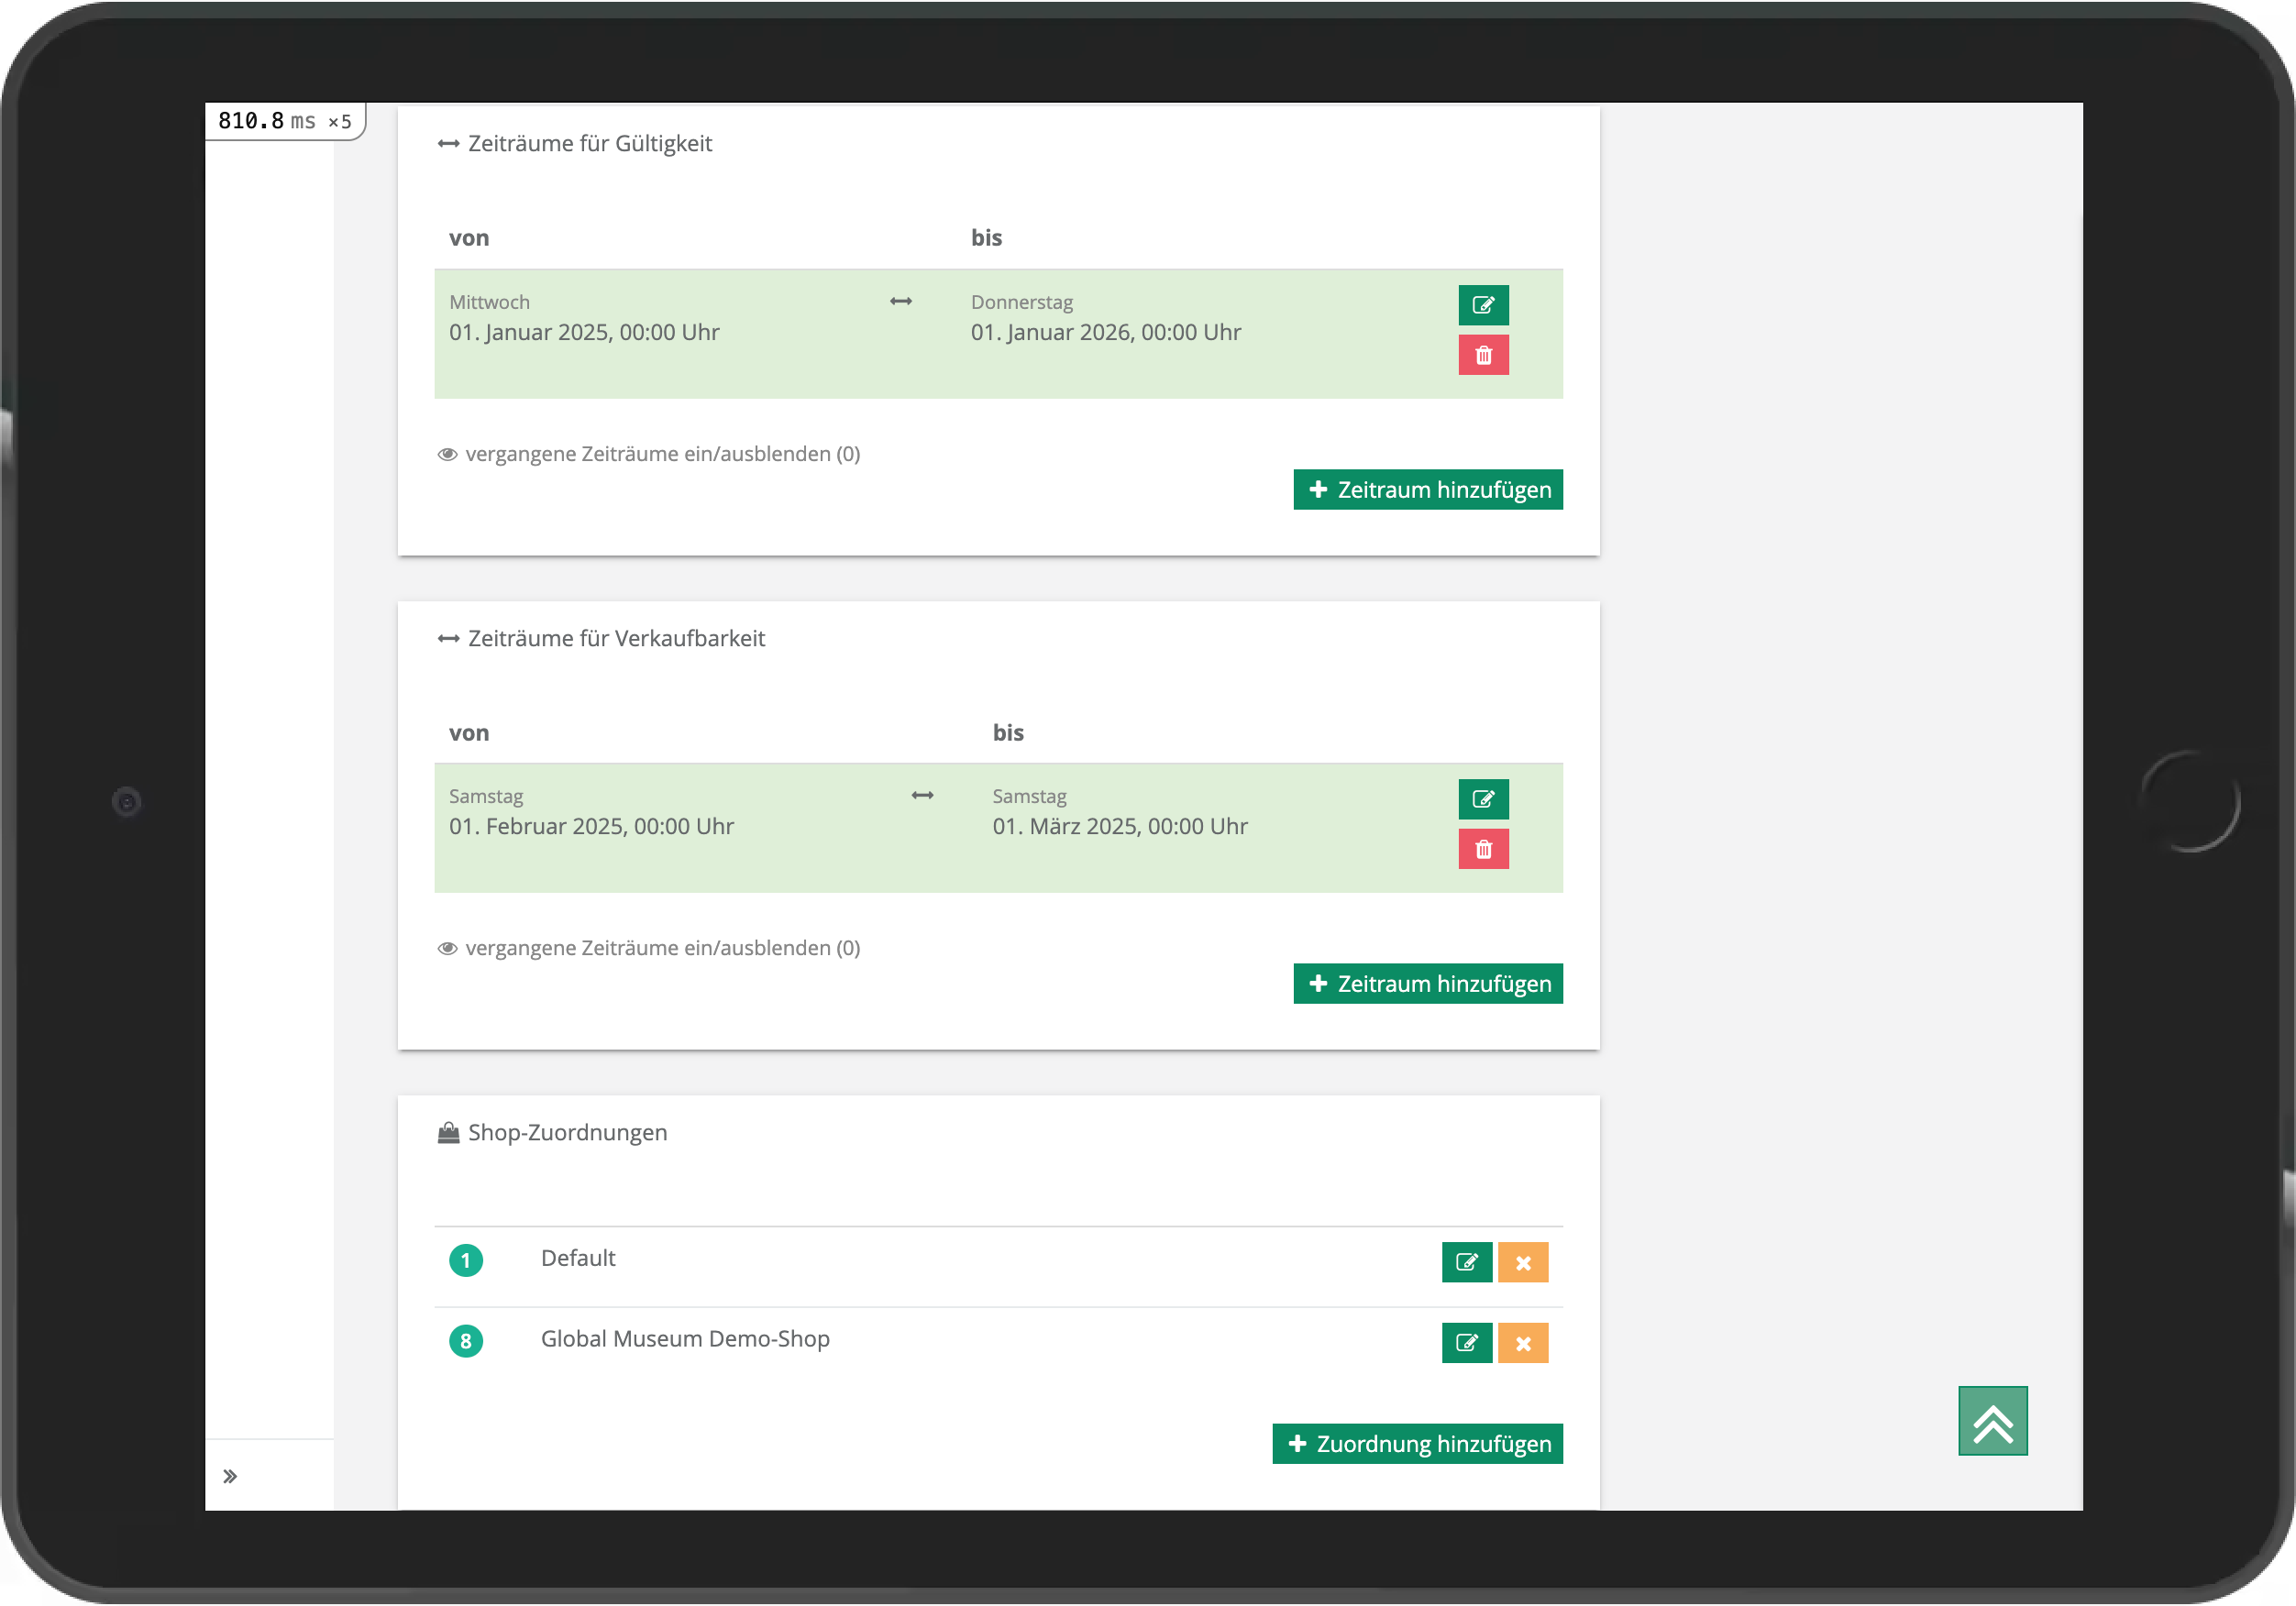Click the date 01. Januar 2025, 00:00 Uhr
This screenshot has width=2296, height=1606.
point(584,332)
